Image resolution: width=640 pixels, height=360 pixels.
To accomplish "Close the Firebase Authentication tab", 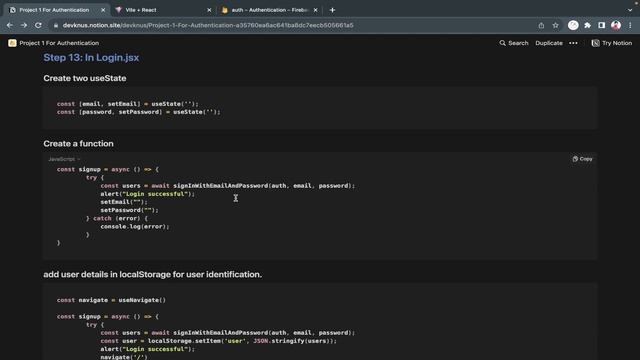I will point(315,10).
